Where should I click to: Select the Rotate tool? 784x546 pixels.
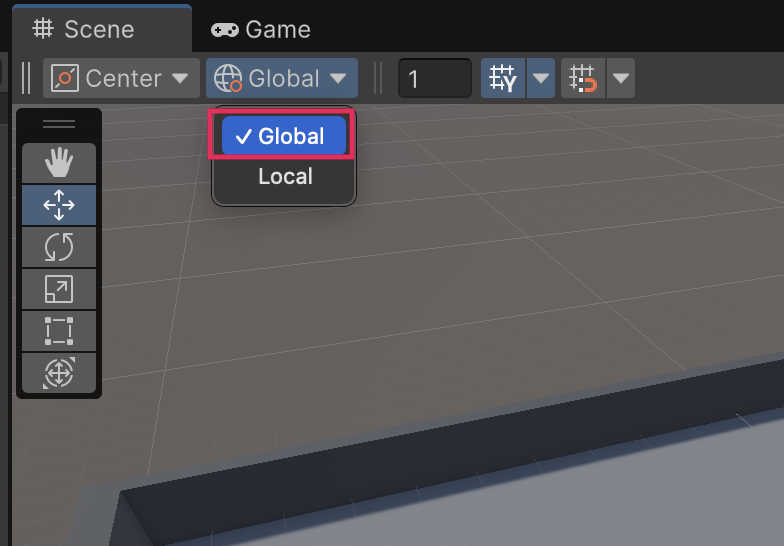tap(59, 247)
